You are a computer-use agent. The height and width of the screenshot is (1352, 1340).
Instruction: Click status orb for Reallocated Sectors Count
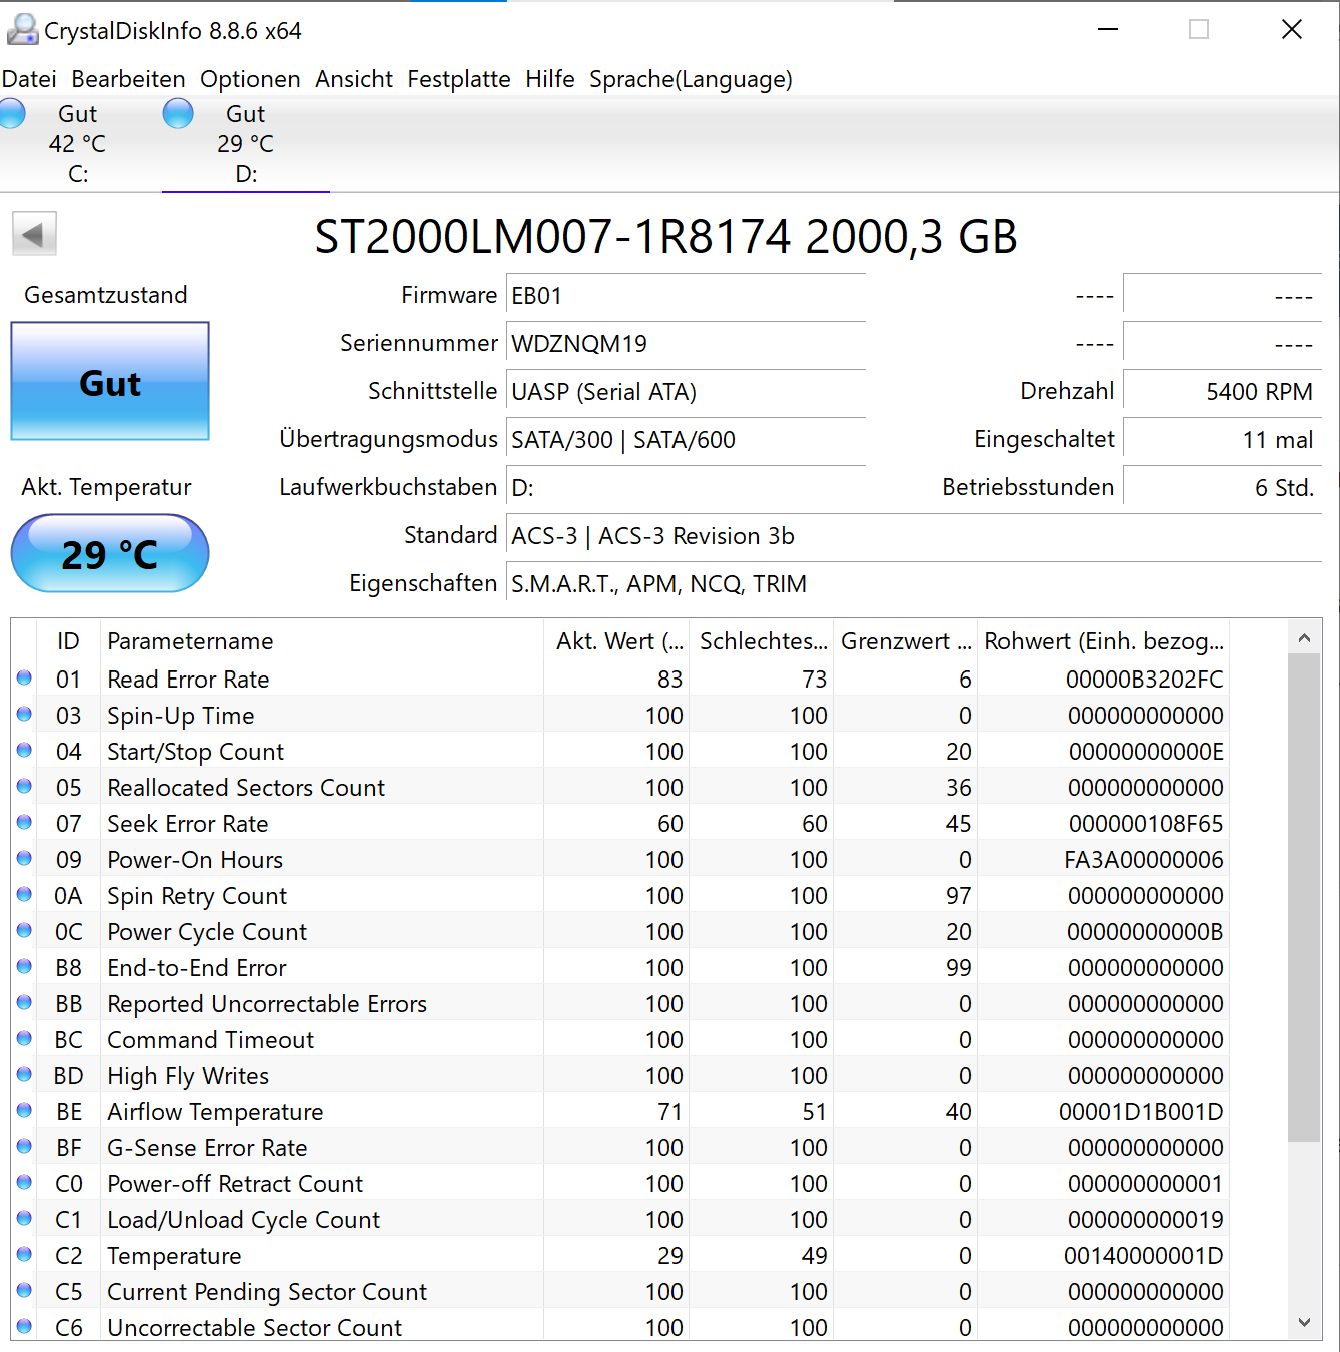(x=24, y=786)
